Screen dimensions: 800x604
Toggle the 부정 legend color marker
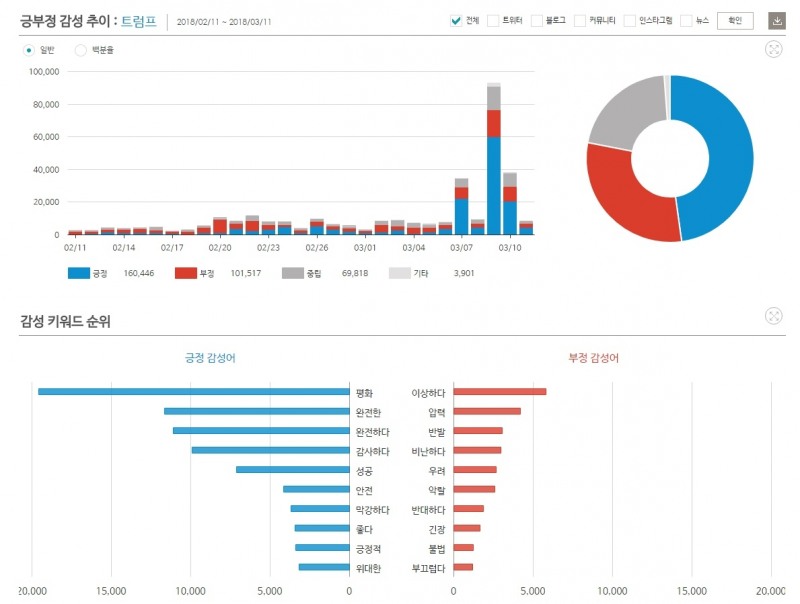coord(186,272)
